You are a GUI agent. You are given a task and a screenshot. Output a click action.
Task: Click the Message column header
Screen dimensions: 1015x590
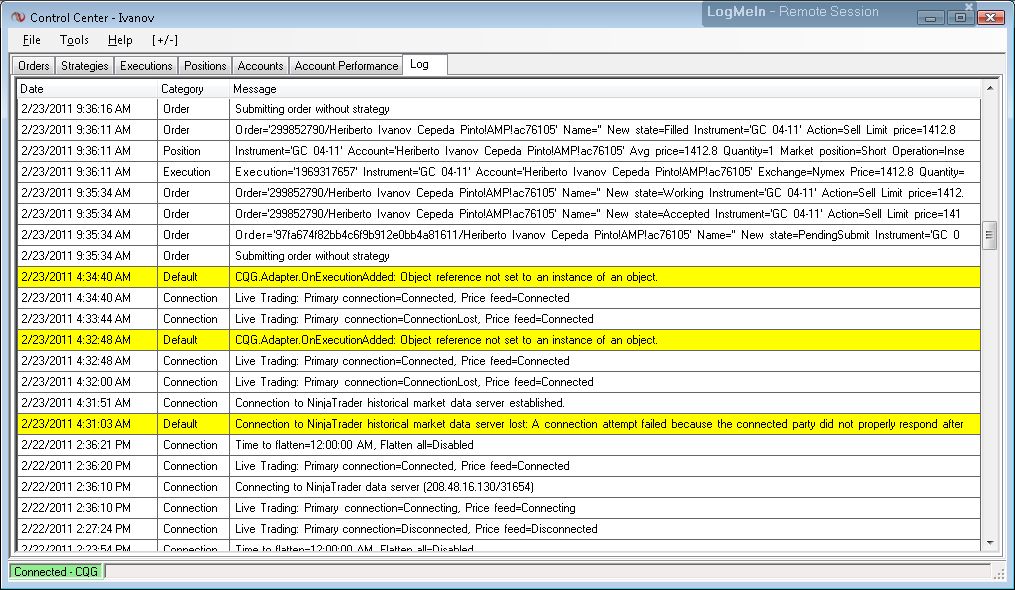[605, 89]
